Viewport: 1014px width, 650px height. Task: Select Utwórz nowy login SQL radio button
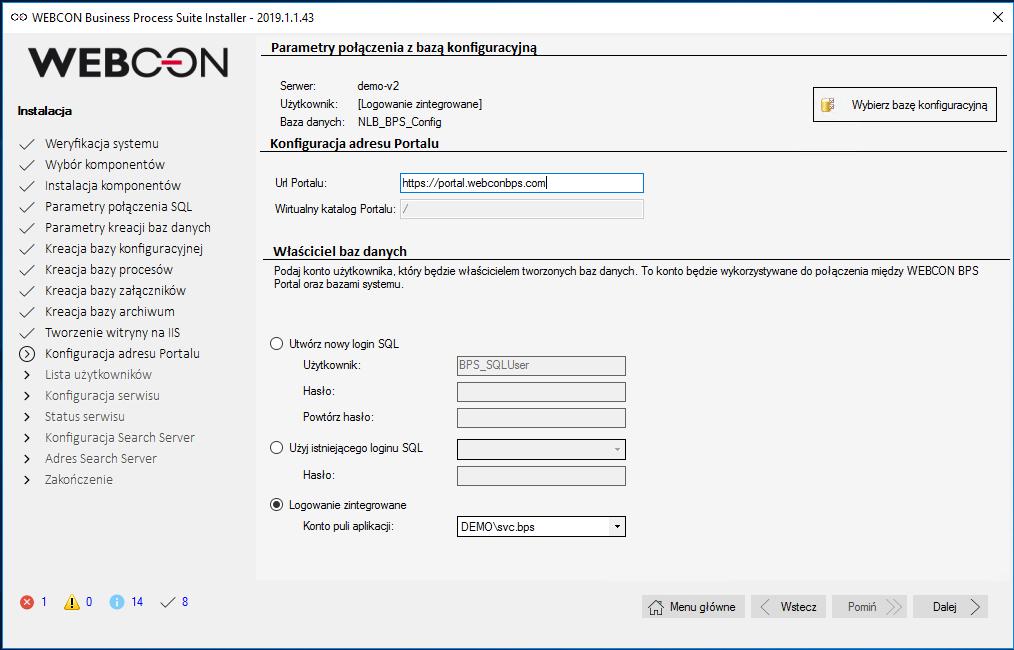click(x=276, y=343)
